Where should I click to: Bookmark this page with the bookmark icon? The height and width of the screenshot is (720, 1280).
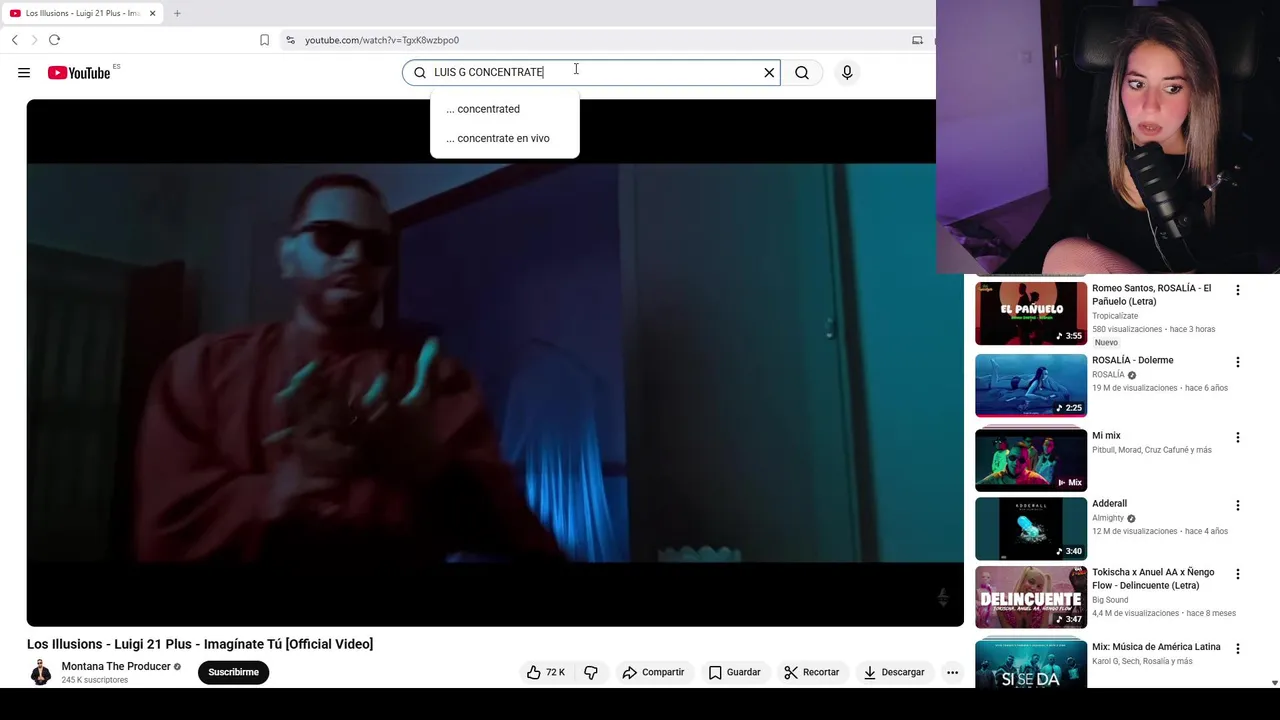264,40
